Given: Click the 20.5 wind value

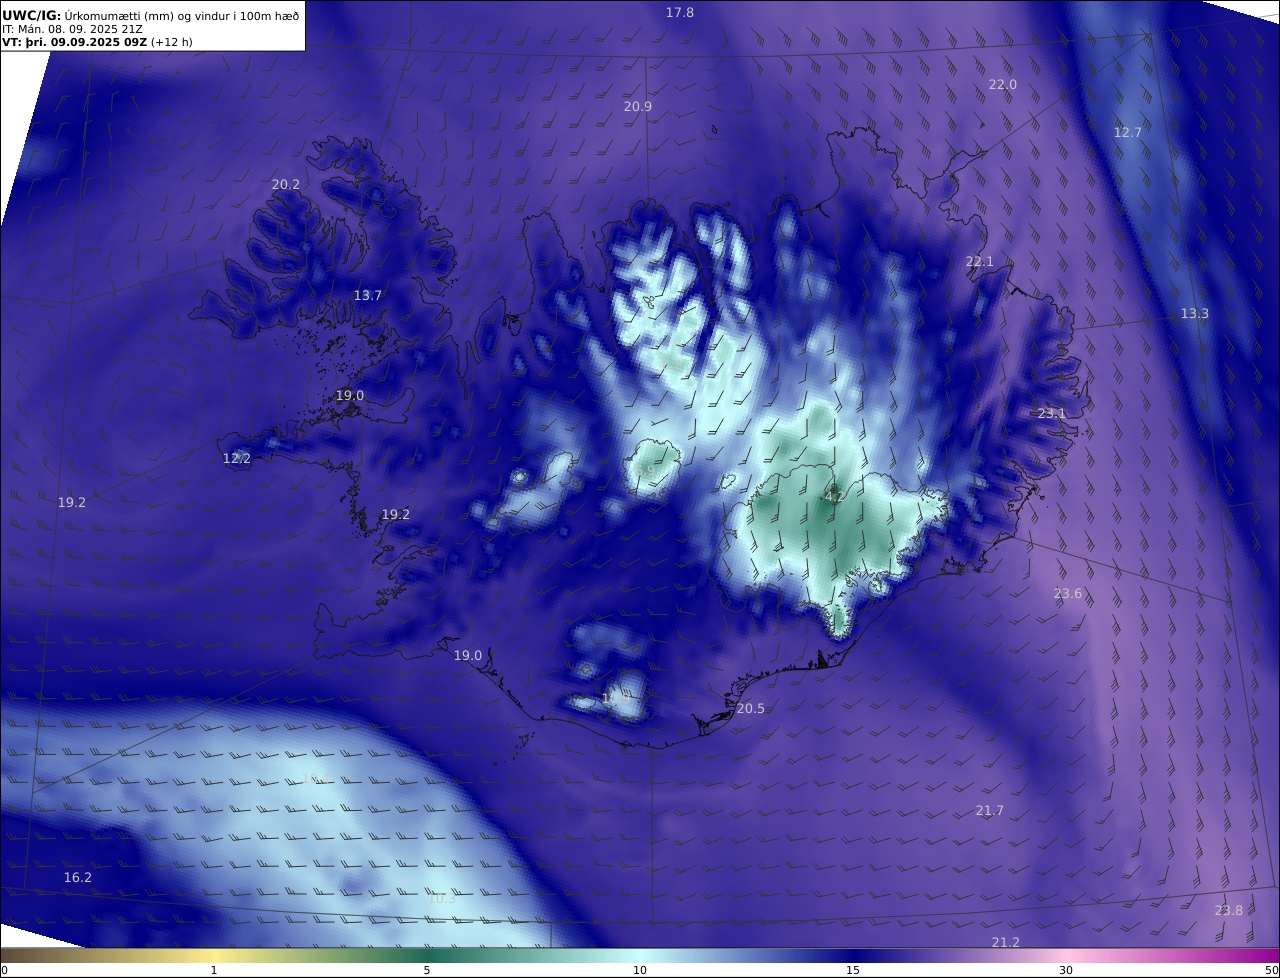Looking at the screenshot, I should 751,708.
